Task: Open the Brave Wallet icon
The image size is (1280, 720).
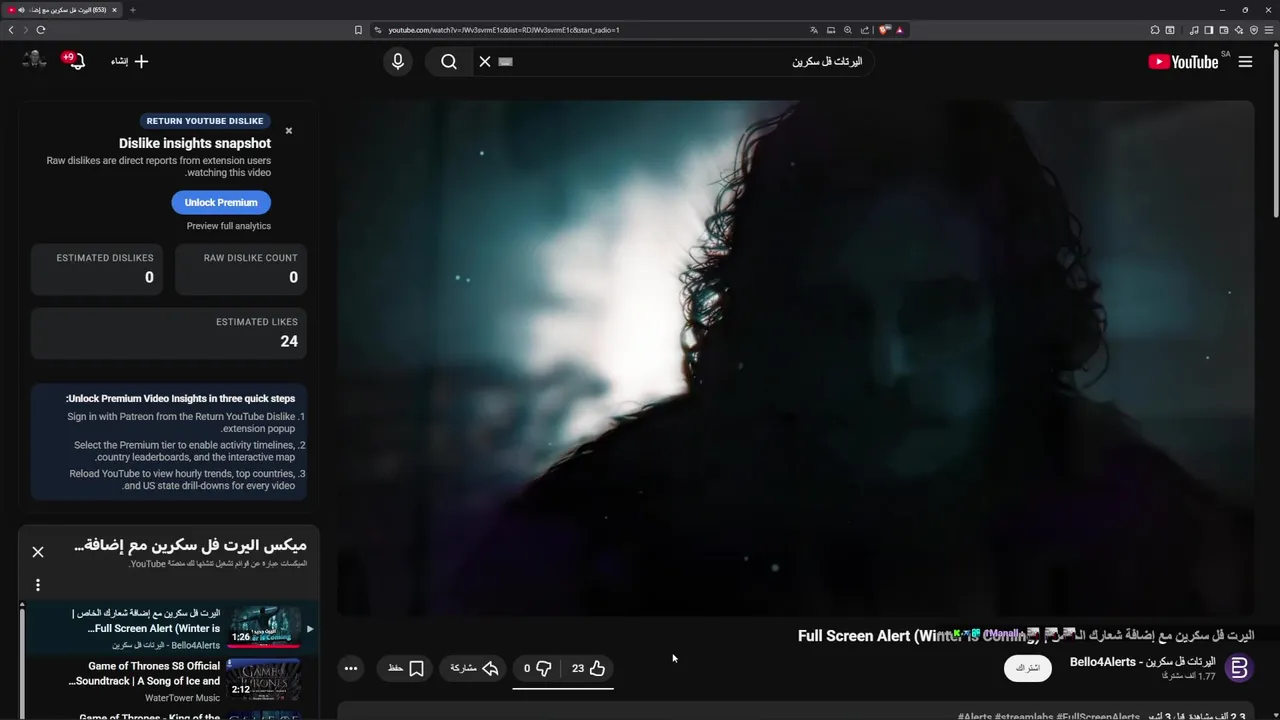Action: [1223, 30]
